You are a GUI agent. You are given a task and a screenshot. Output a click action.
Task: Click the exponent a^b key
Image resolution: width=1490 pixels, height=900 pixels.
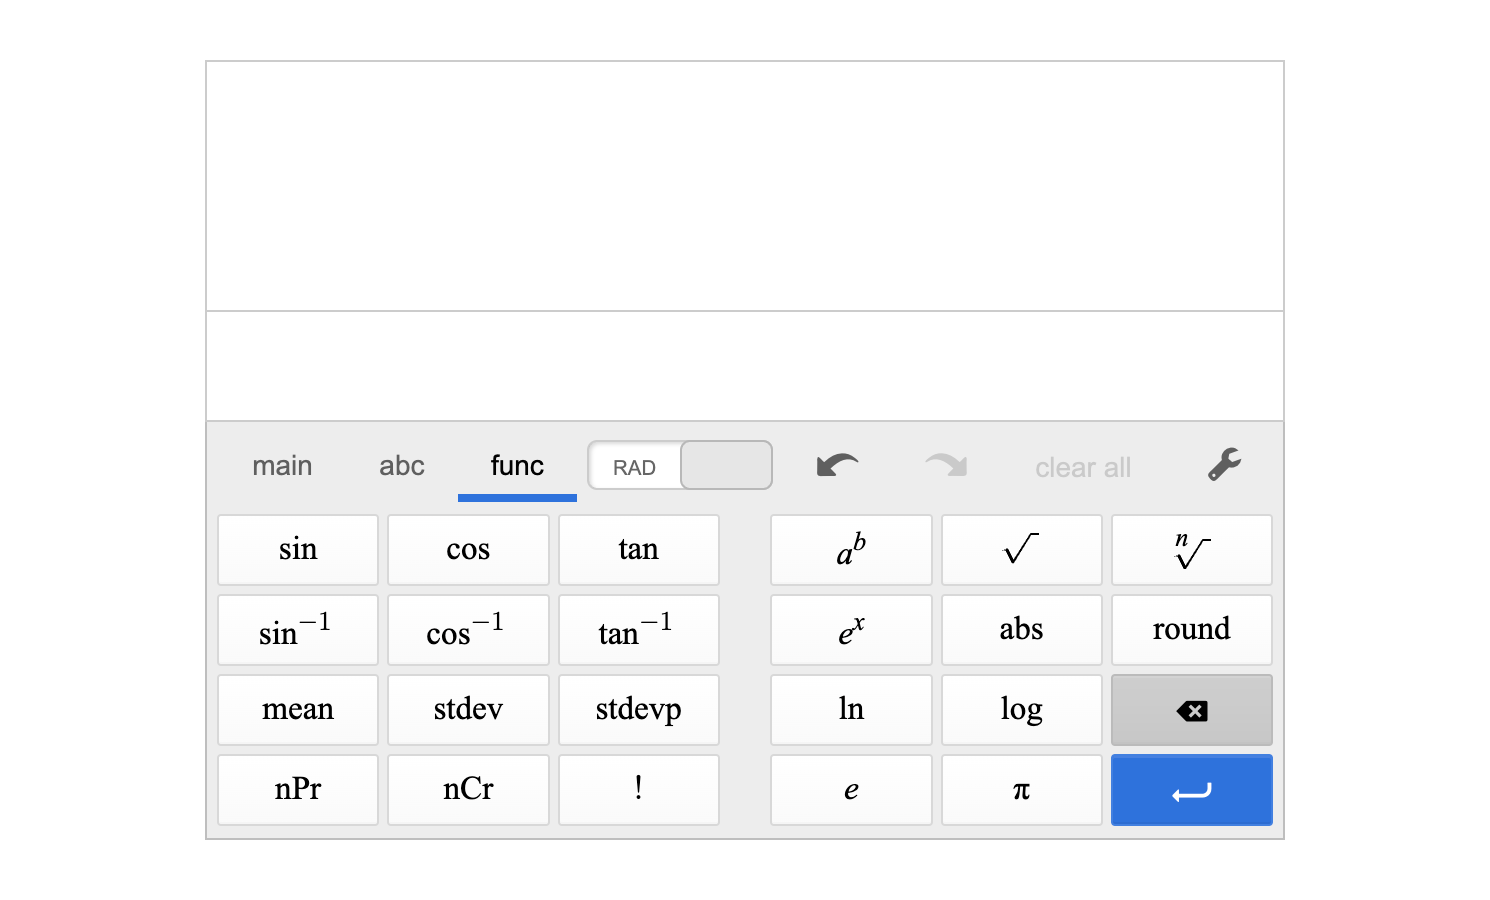[851, 549]
